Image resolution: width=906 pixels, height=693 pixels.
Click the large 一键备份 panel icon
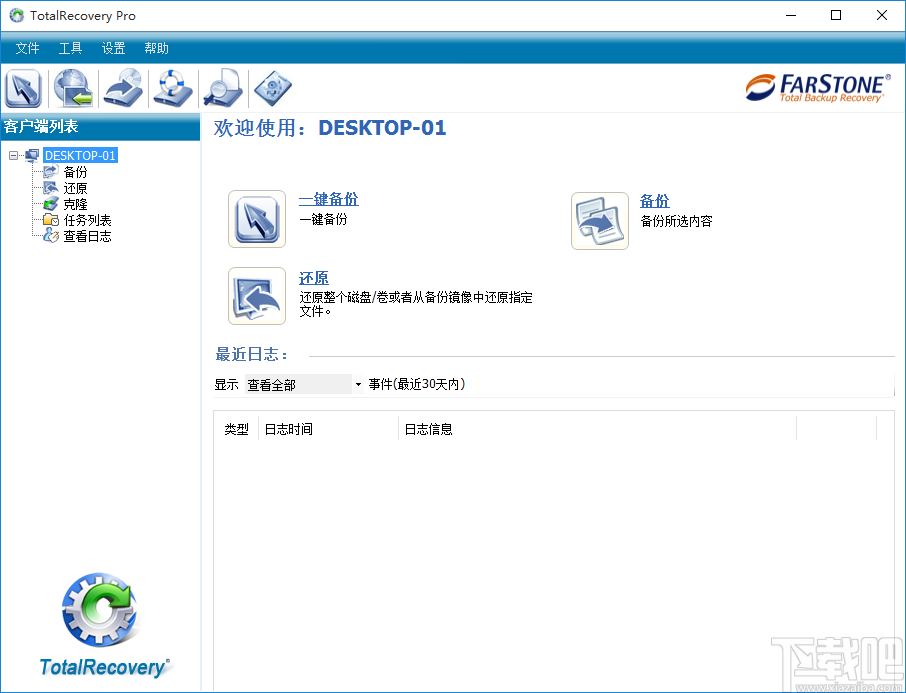click(x=257, y=218)
